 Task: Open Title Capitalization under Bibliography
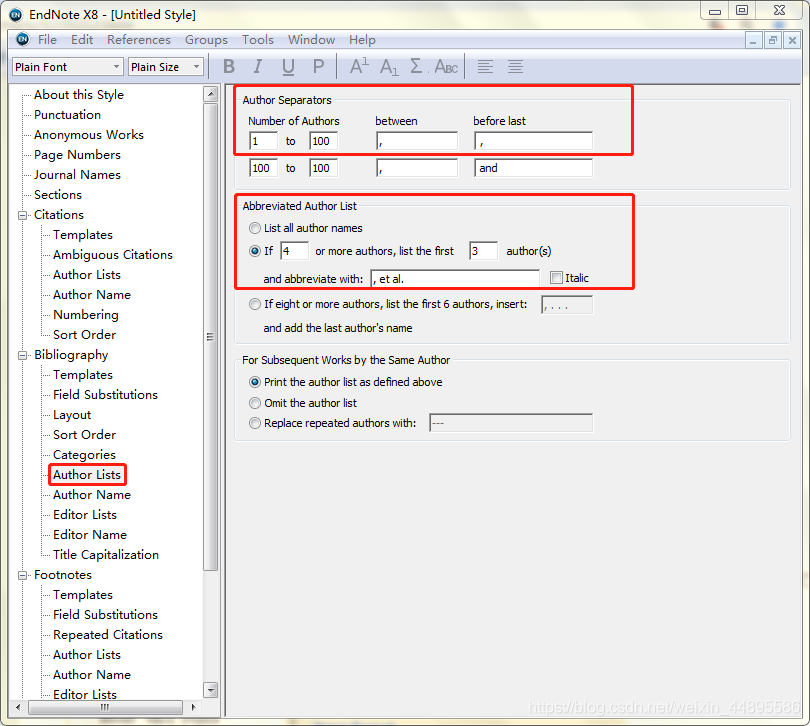click(x=106, y=555)
